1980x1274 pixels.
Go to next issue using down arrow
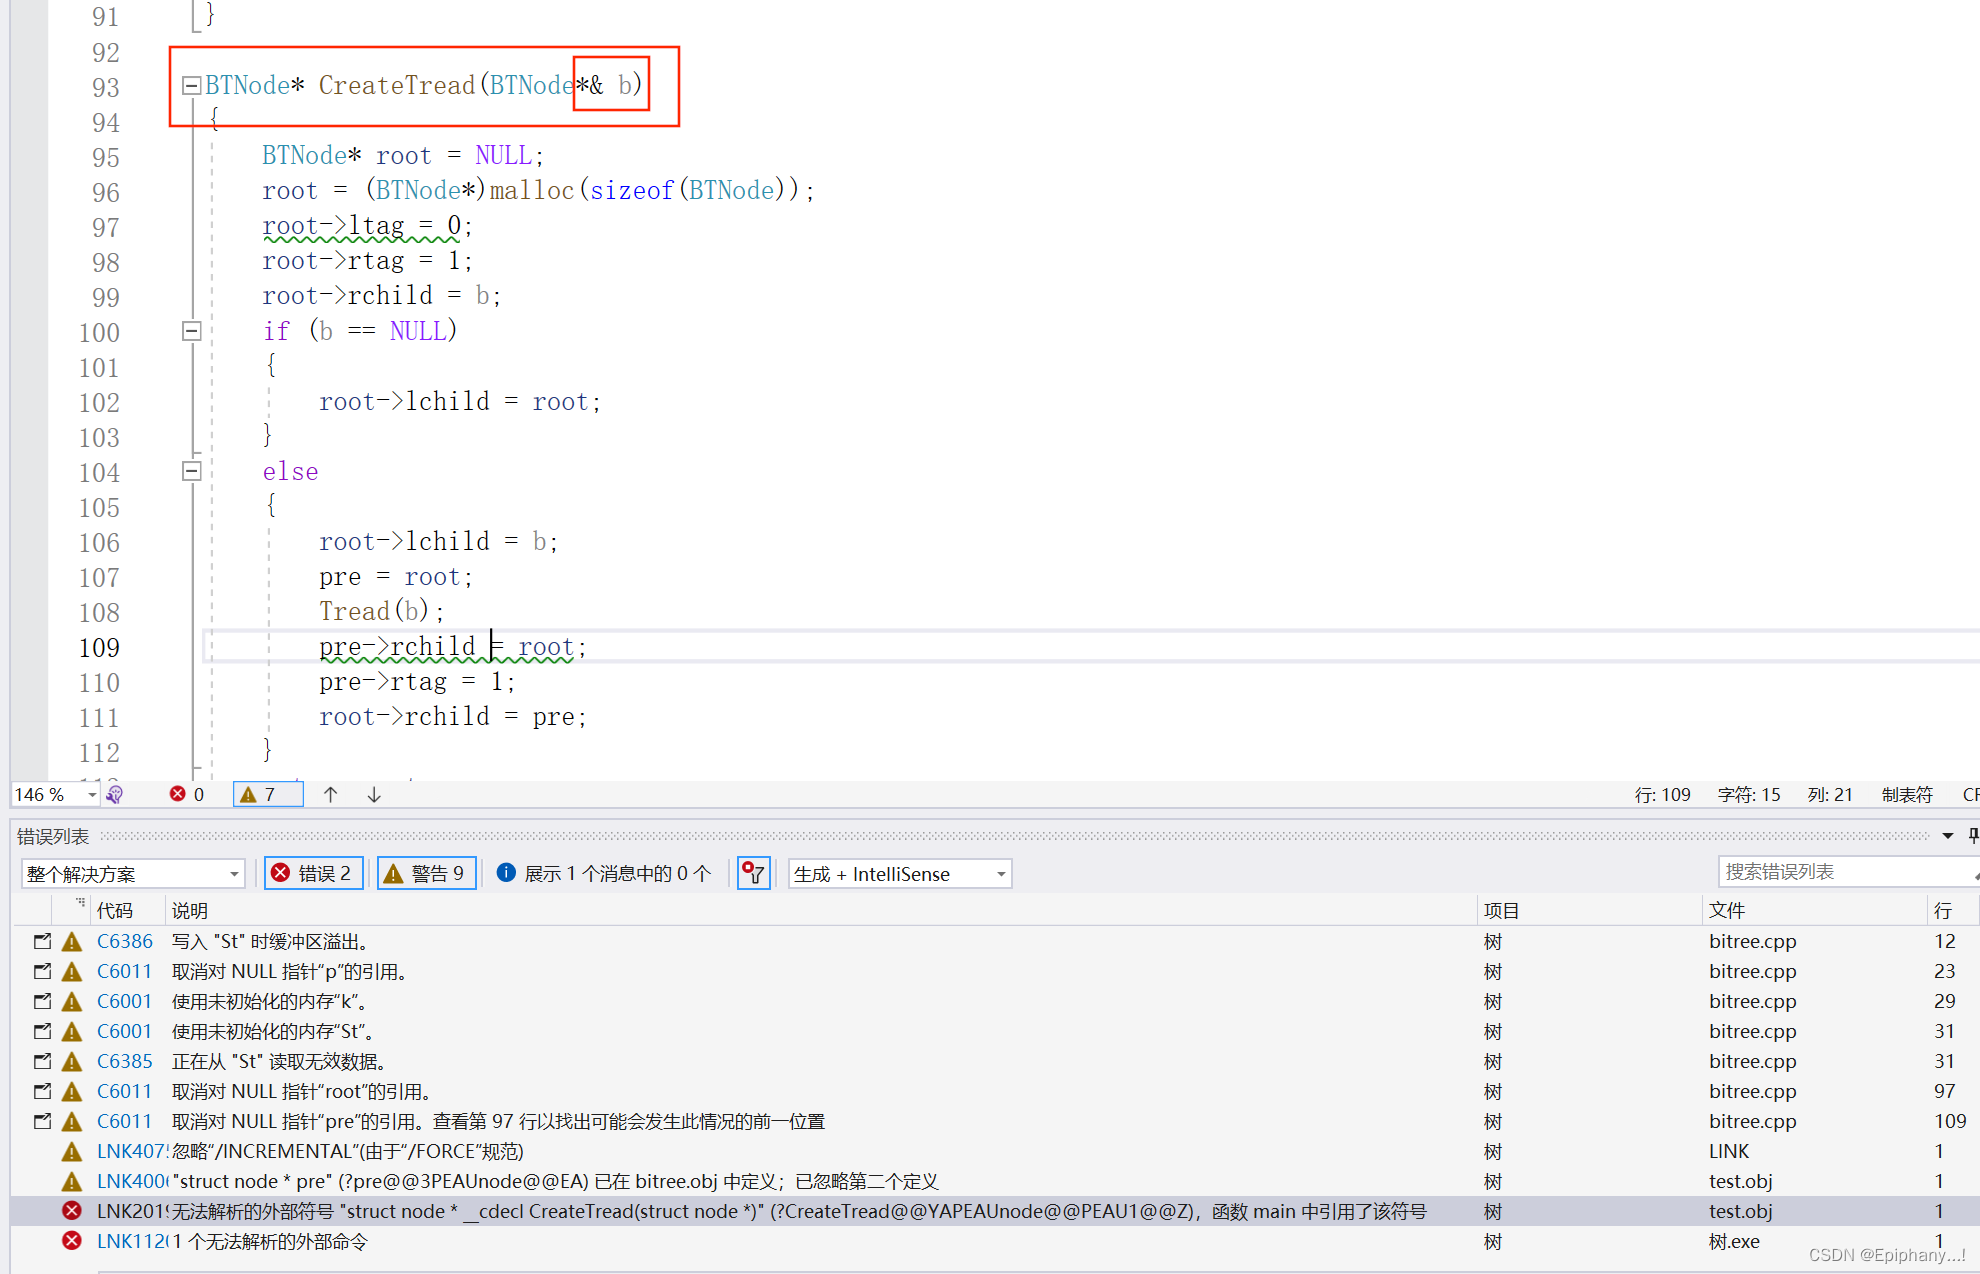[x=374, y=794]
